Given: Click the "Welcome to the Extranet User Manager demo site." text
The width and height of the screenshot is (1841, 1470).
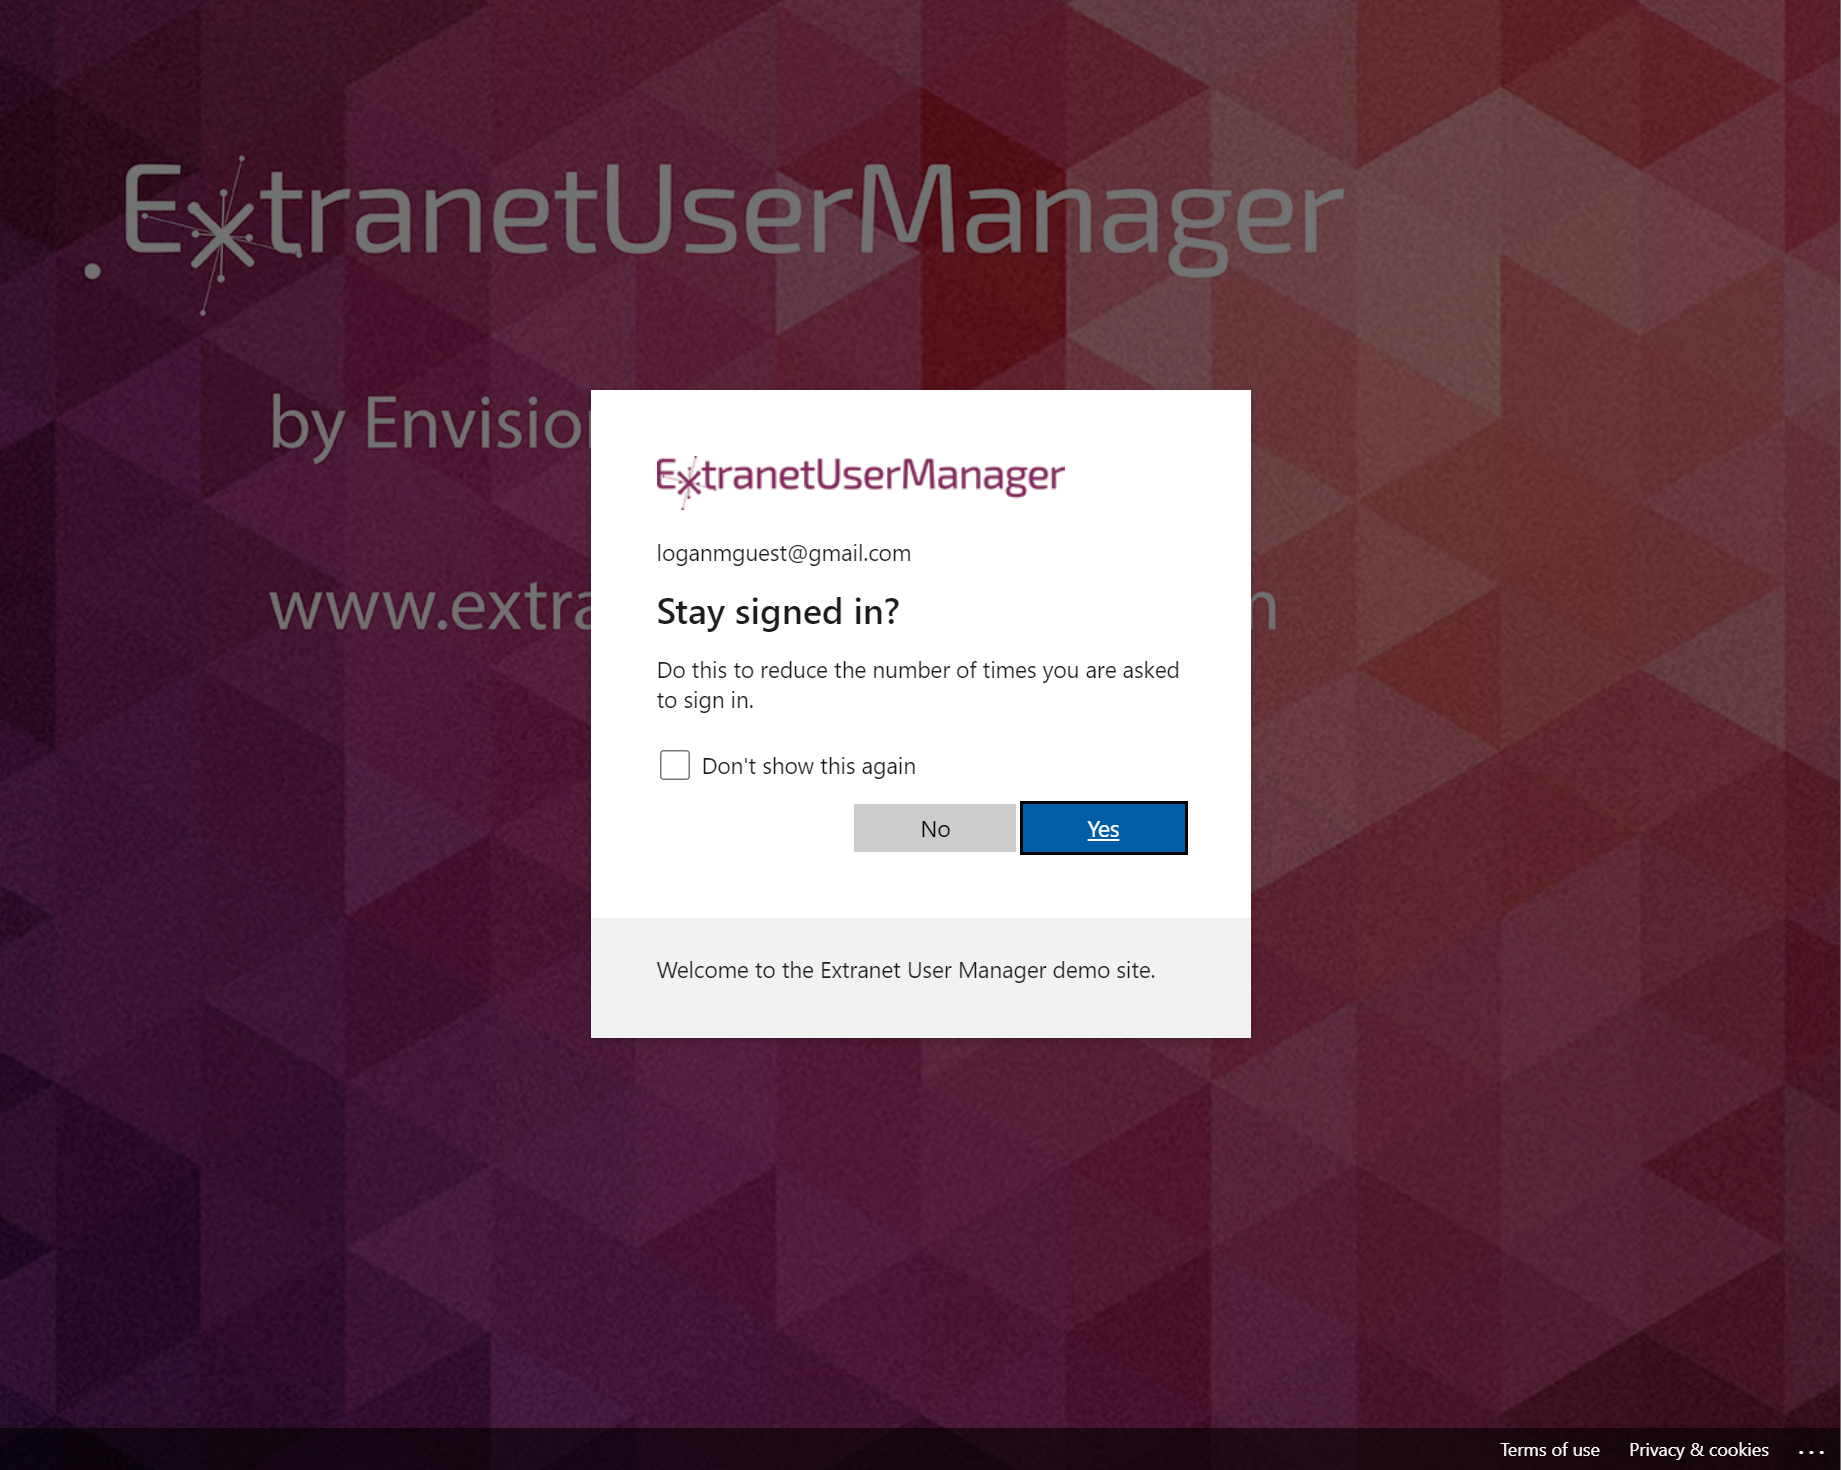Looking at the screenshot, I should coord(905,970).
